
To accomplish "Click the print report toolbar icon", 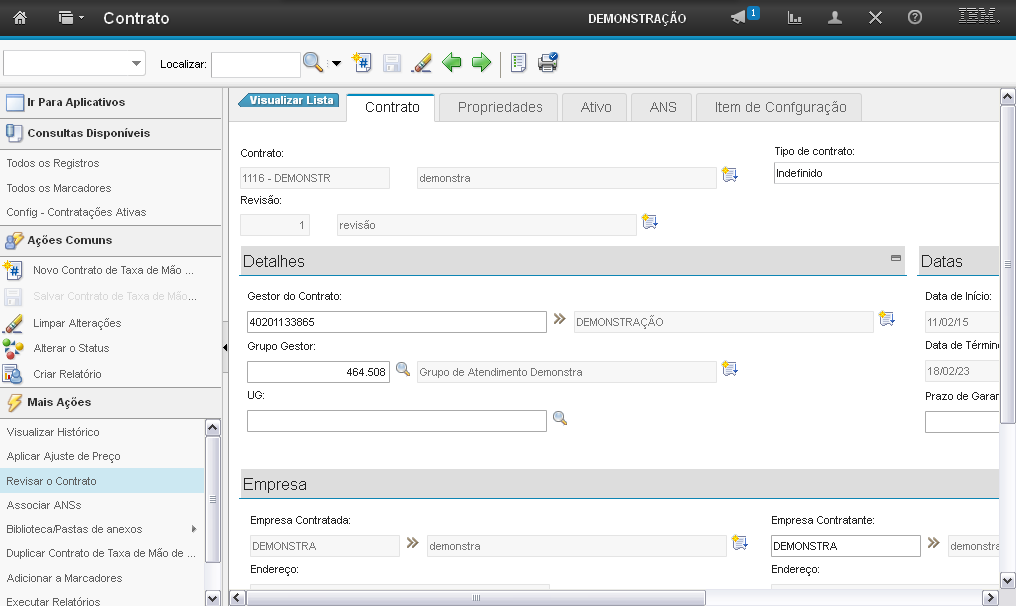I will coord(548,63).
